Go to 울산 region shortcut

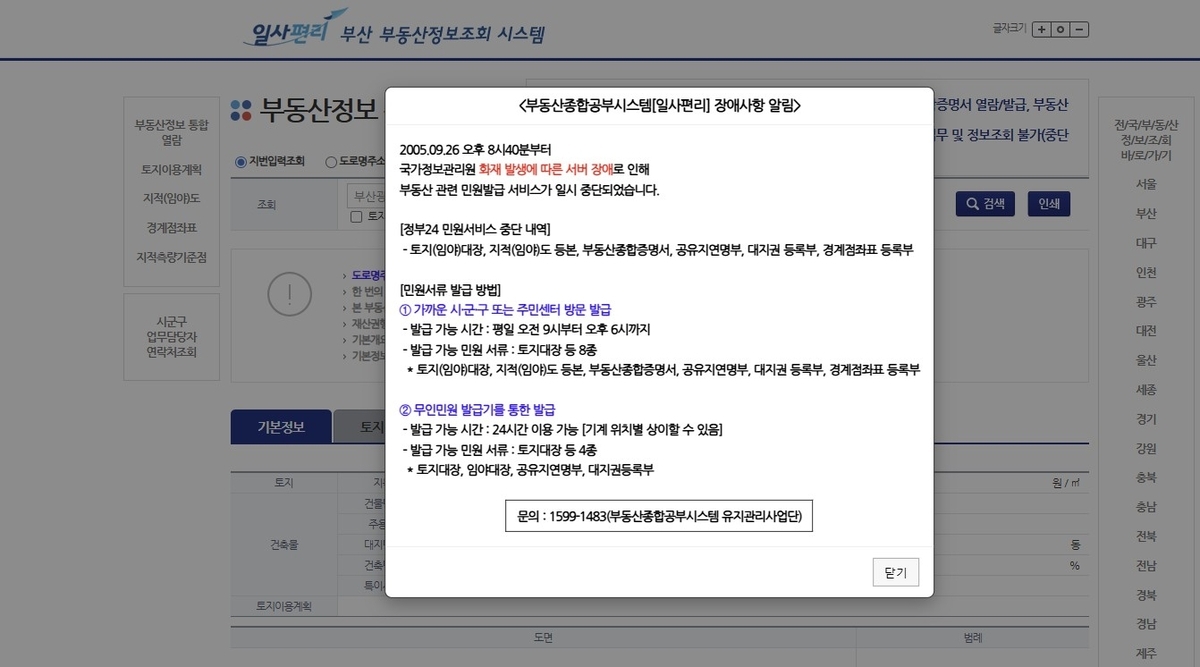1146,361
